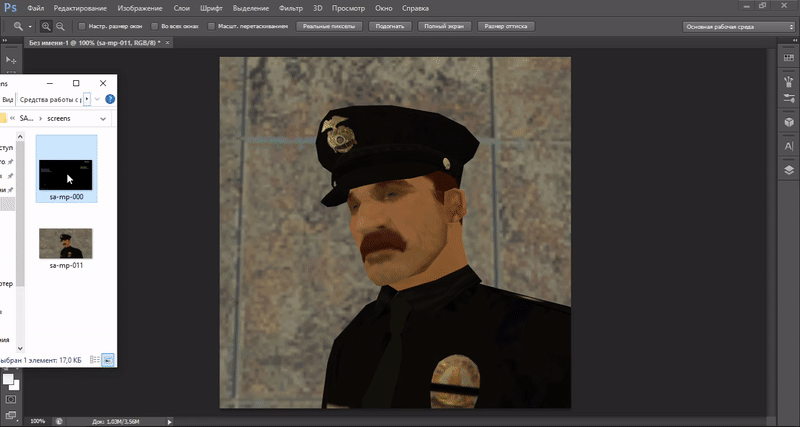The width and height of the screenshot is (800, 427).
Task: Open the status bar info arrow menu
Action: (x=169, y=422)
